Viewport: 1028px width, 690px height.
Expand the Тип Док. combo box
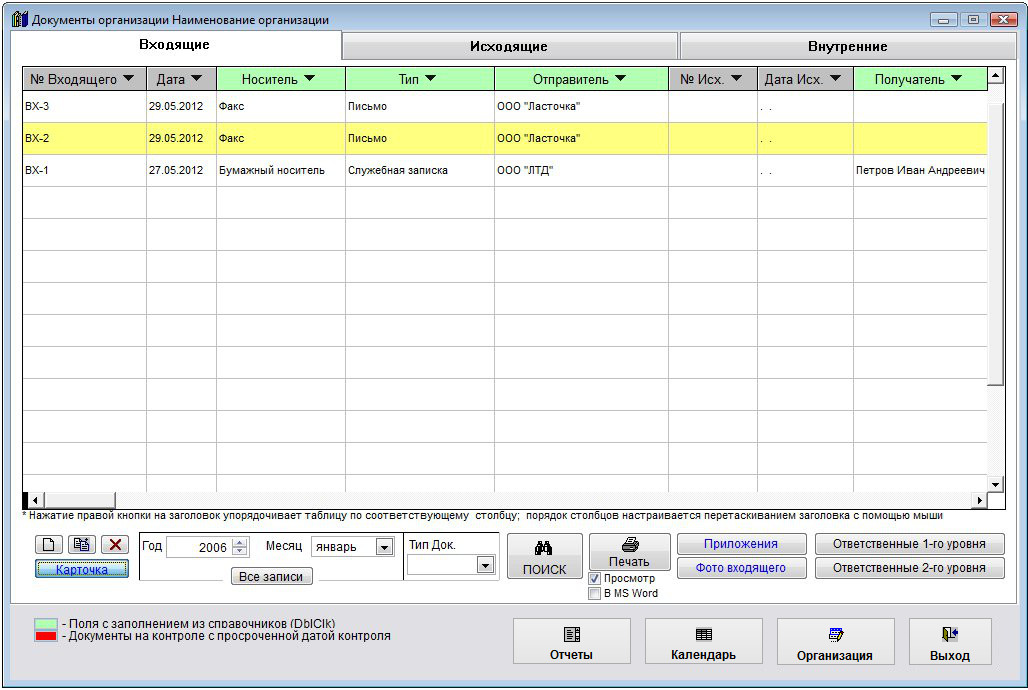click(x=485, y=565)
